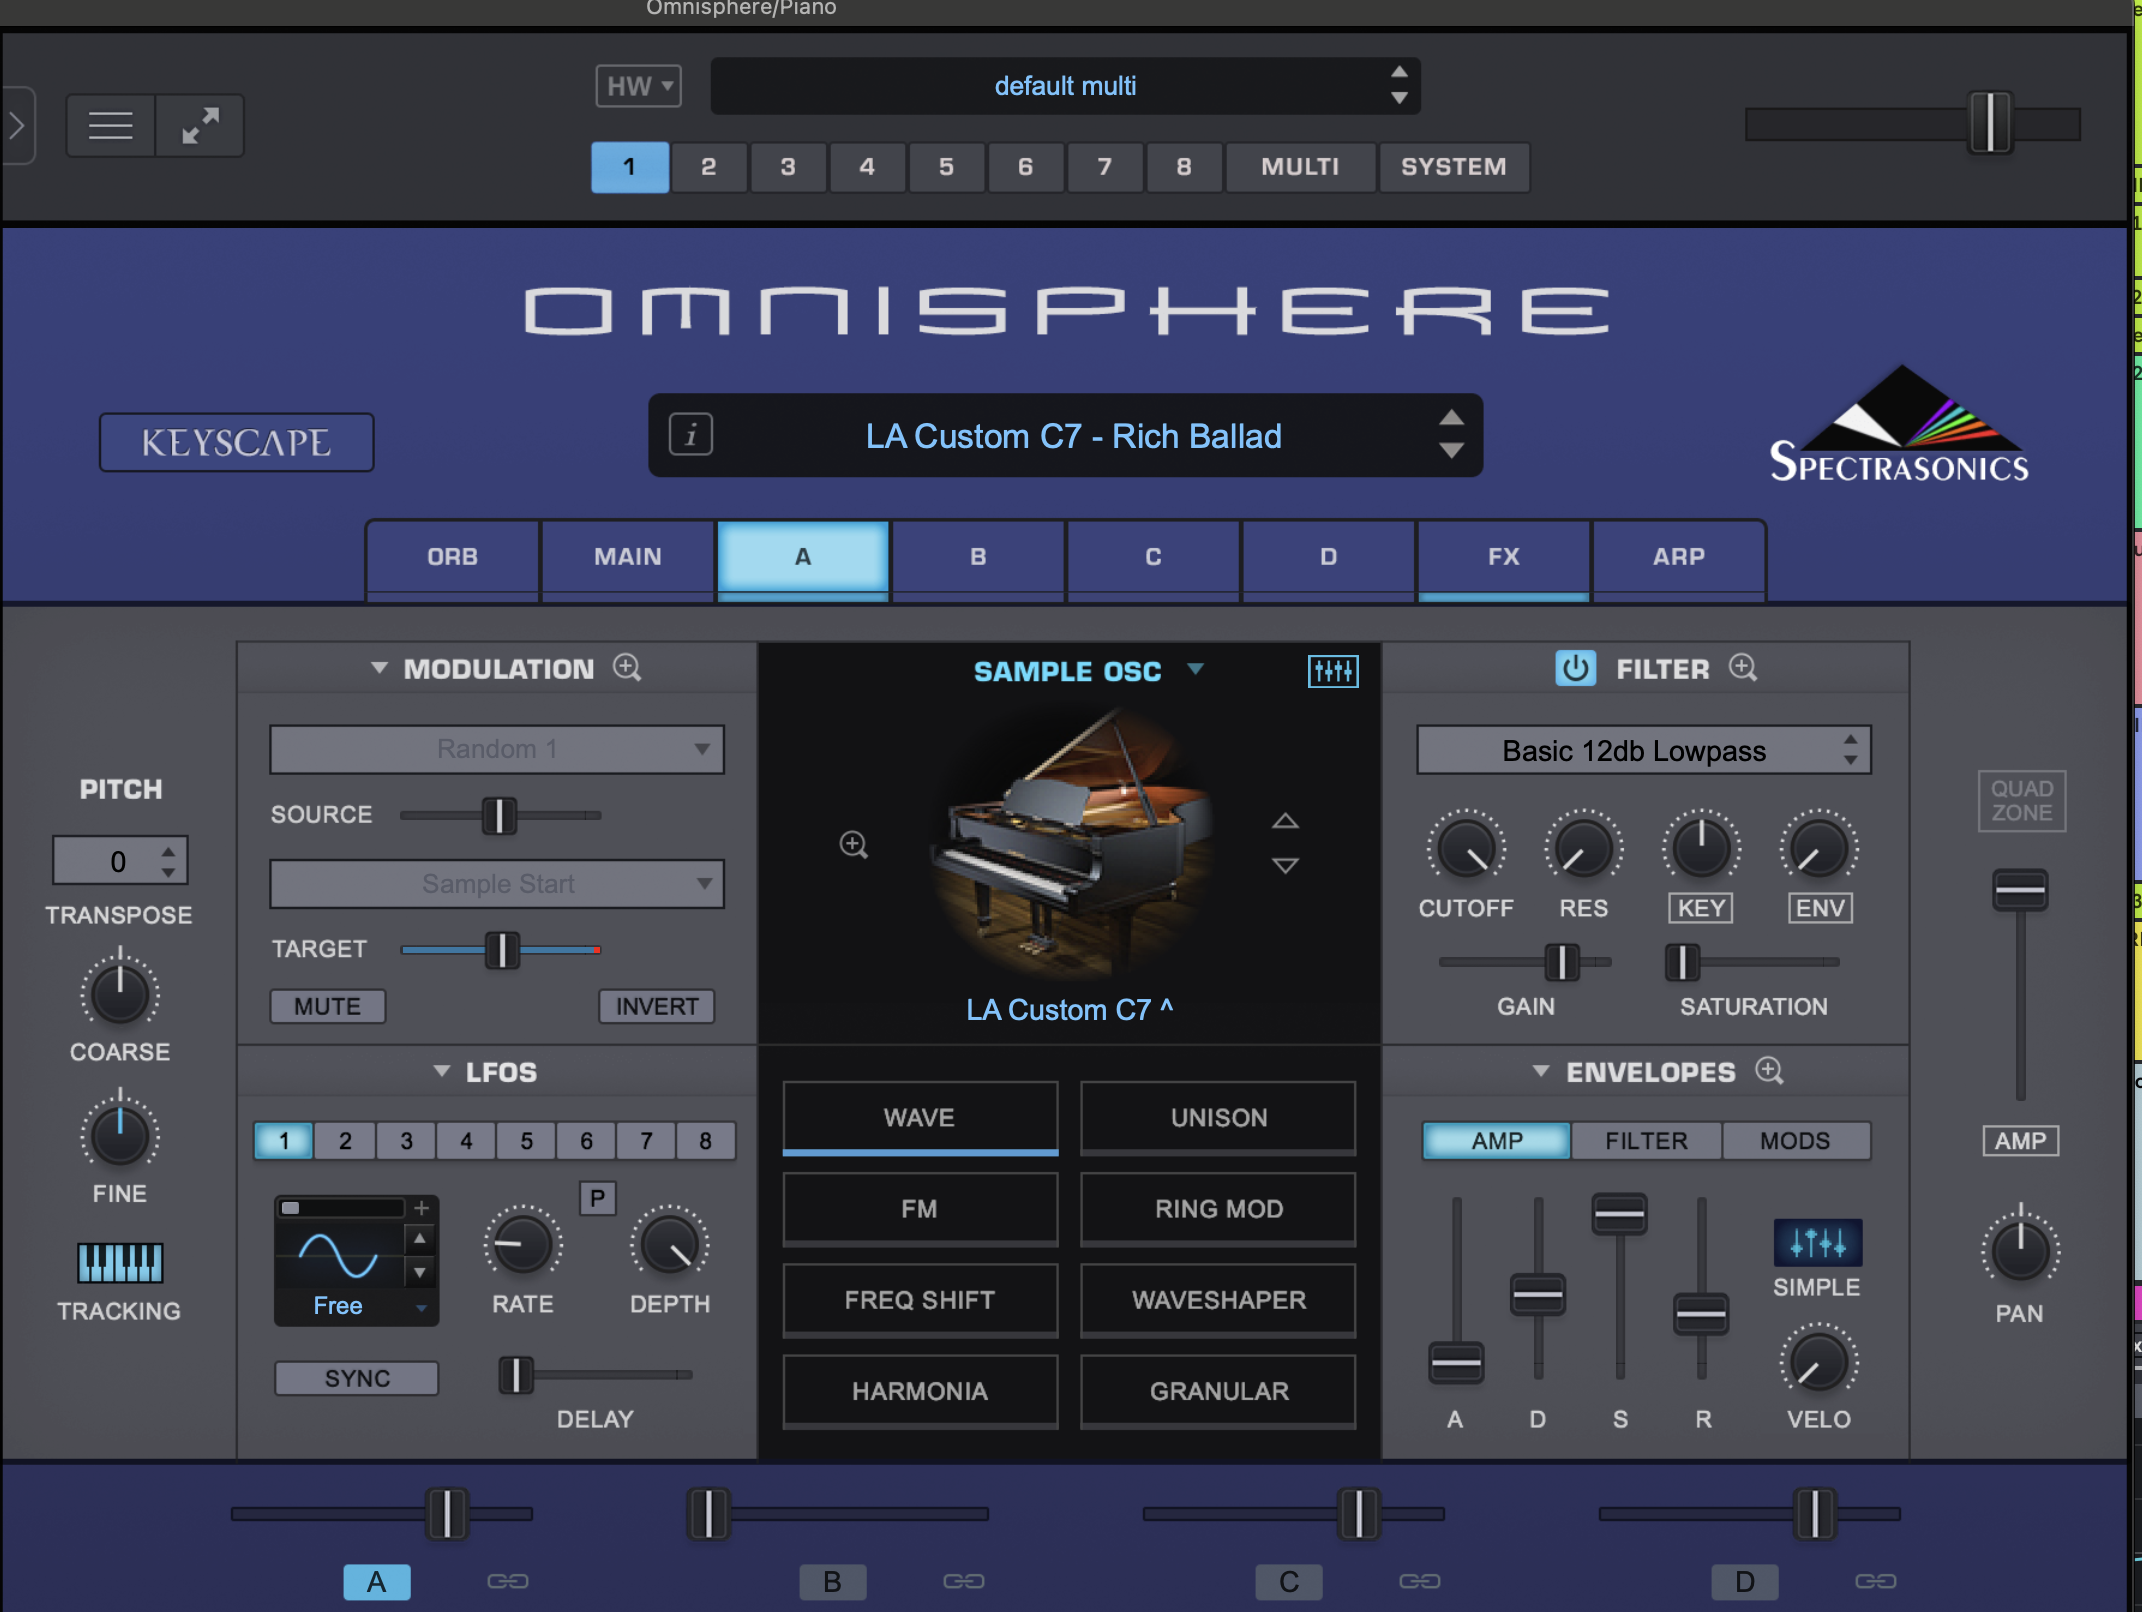
Task: Enable layer A toggle at the bottom
Action: [377, 1581]
